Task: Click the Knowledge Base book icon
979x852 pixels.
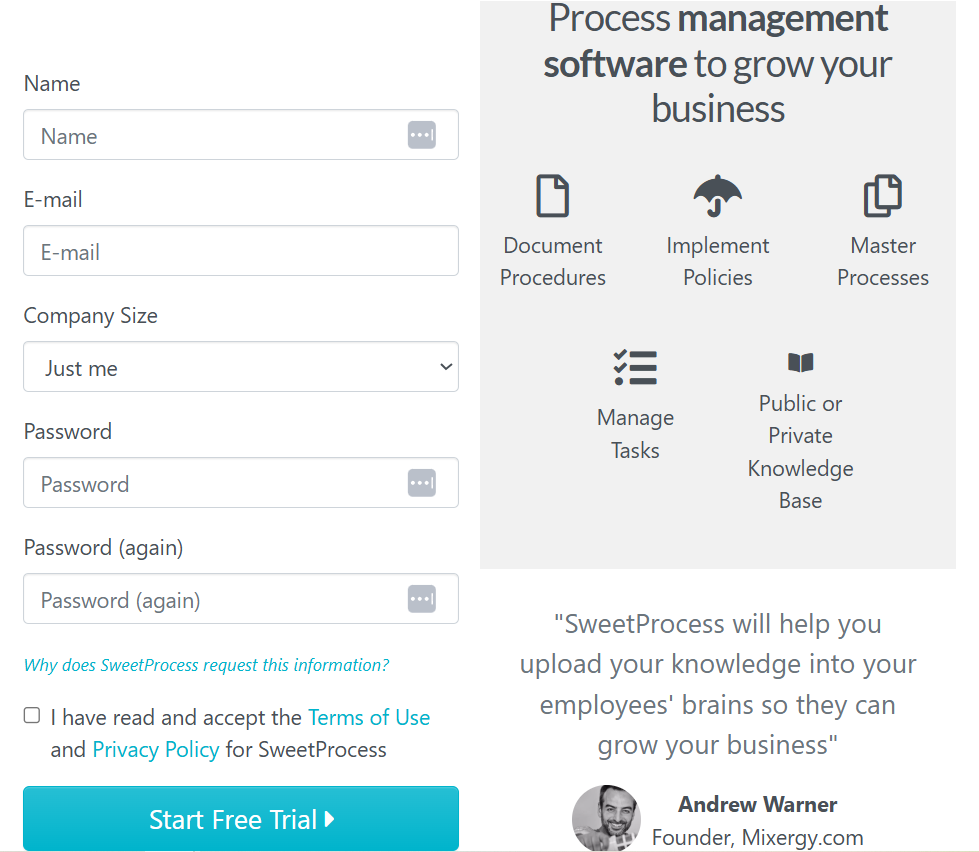Action: click(x=800, y=362)
